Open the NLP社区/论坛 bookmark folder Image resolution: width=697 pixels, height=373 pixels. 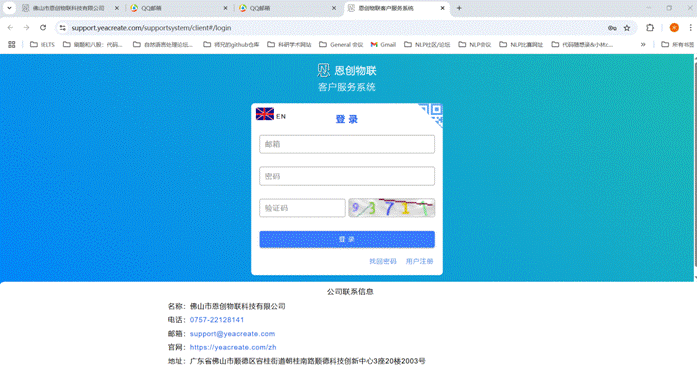pyautogui.click(x=427, y=44)
